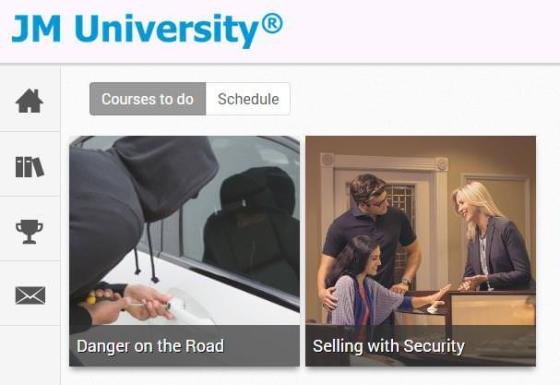Click the word University in the header
The width and height of the screenshot is (560, 385).
[168, 30]
